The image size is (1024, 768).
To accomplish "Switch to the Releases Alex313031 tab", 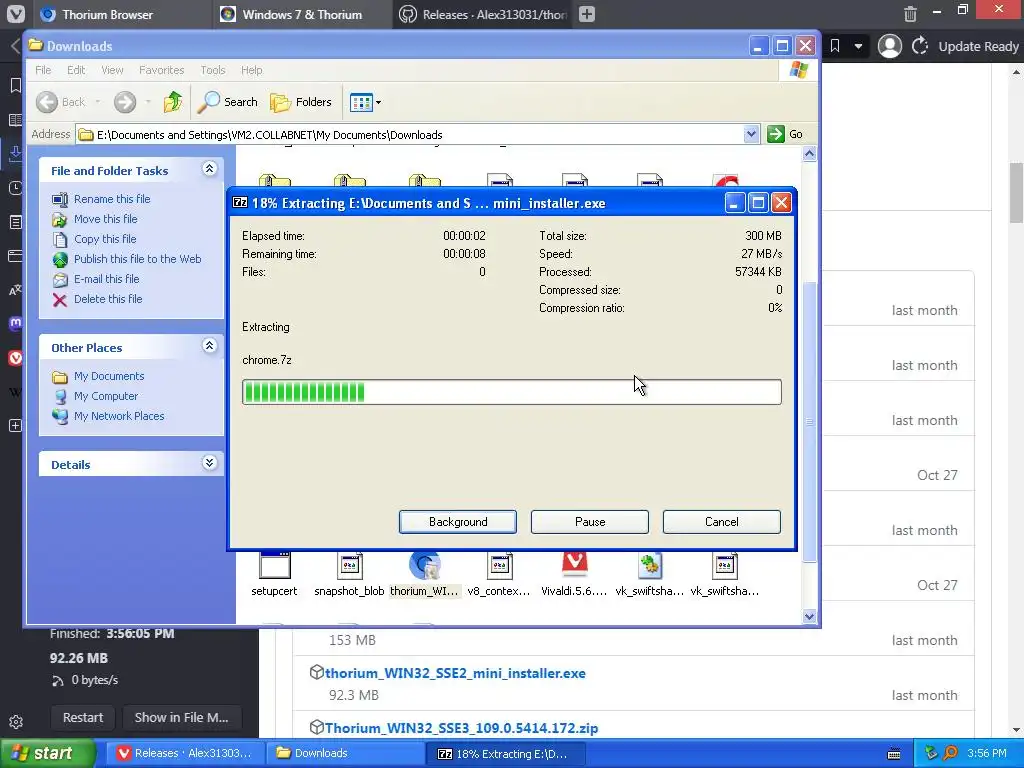I will coord(483,14).
